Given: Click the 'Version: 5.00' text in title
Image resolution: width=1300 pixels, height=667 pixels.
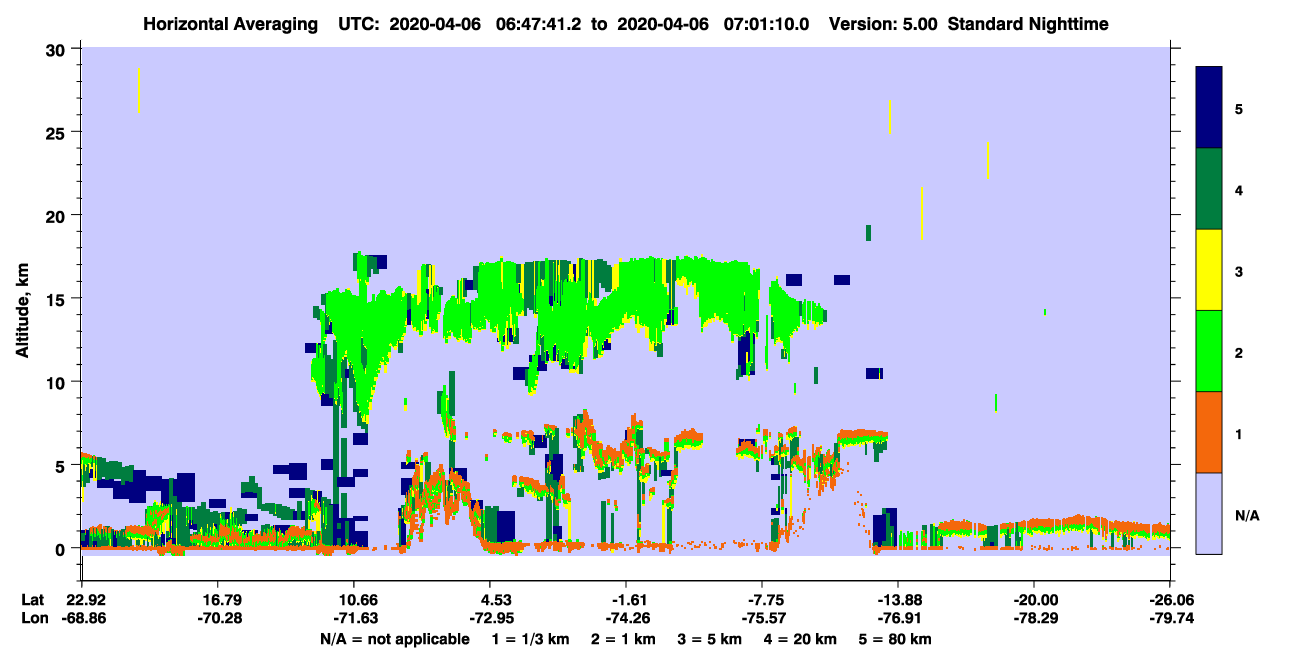Looking at the screenshot, I should pos(883,24).
